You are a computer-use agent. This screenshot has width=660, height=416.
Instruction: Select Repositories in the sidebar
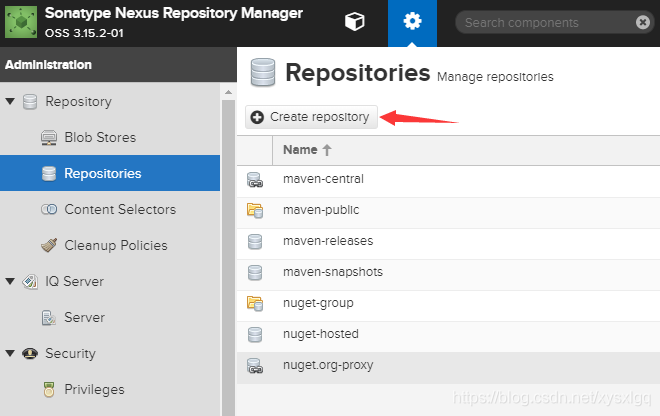coord(102,173)
